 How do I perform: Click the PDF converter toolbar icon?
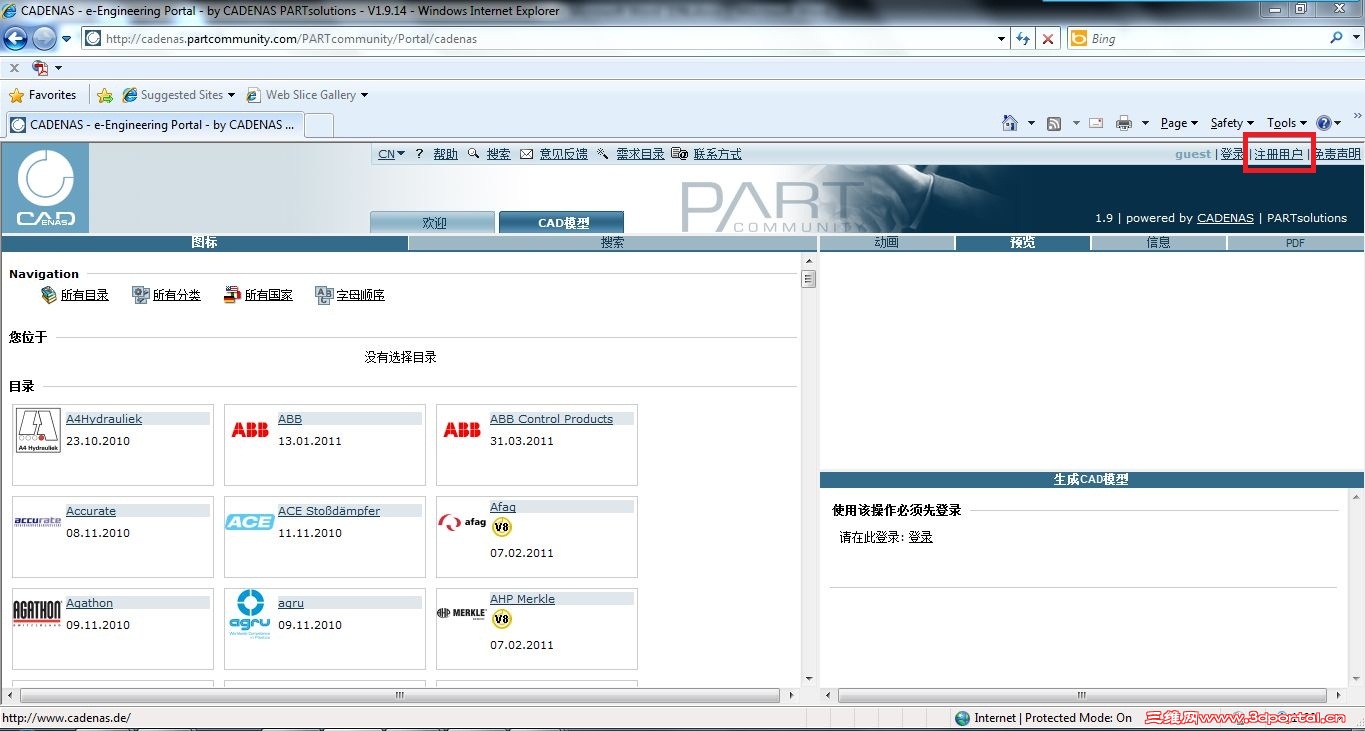[x=40, y=68]
